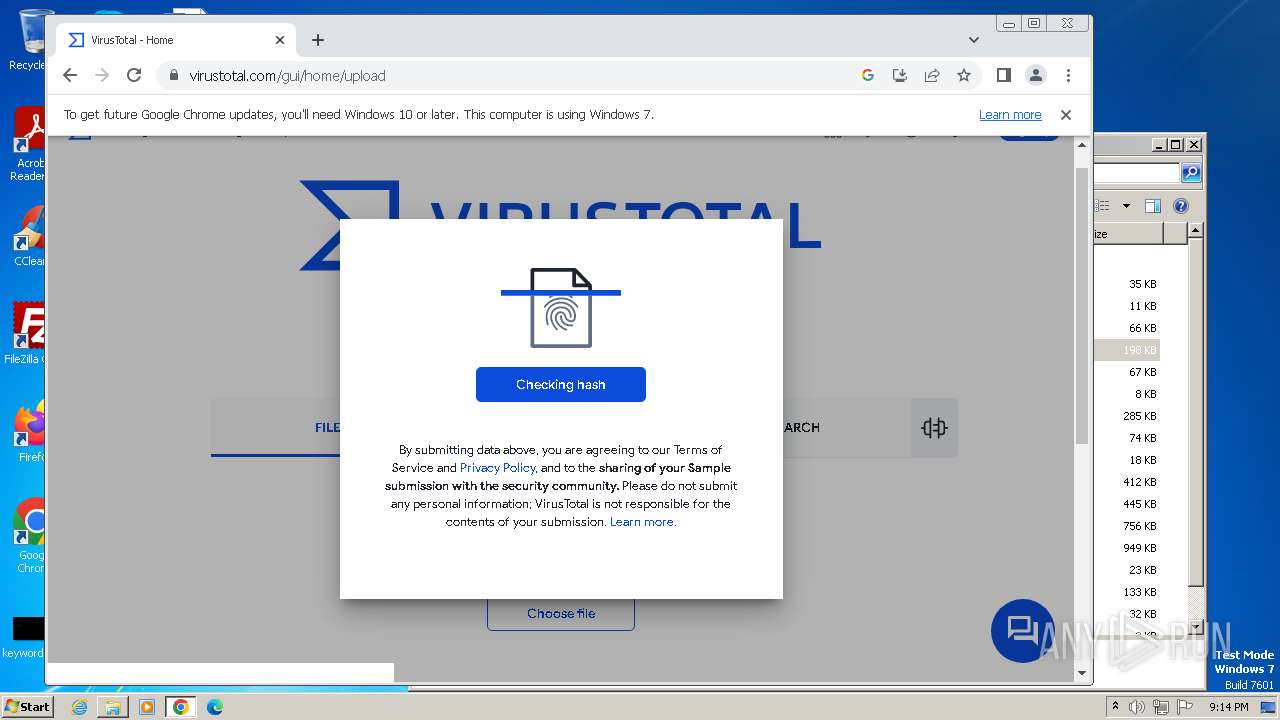This screenshot has width=1280, height=720.
Task: Open the Privacy Policy link
Action: (x=498, y=468)
